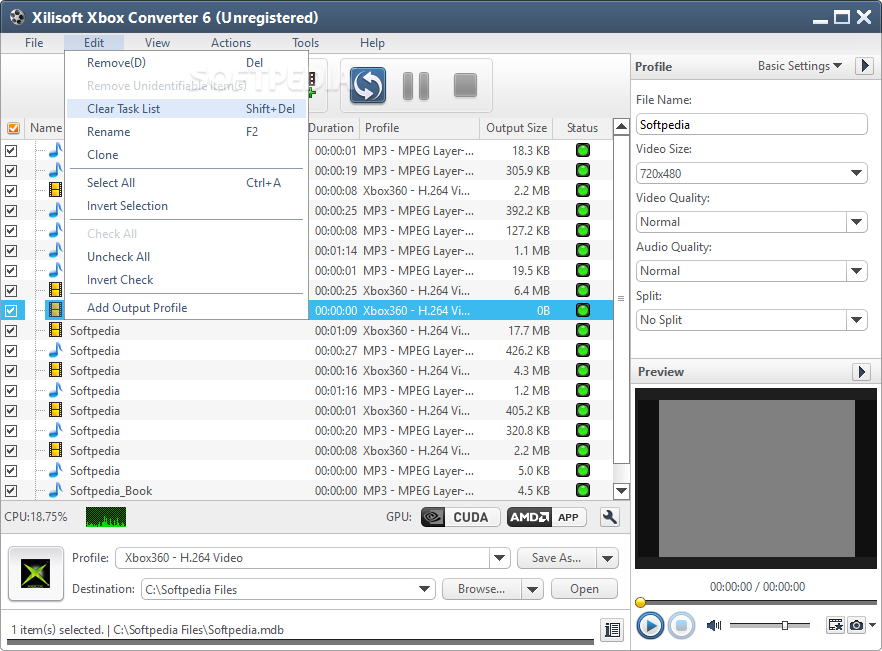Open the Video Size 720x480 dropdown
The width and height of the screenshot is (882, 651).
[856, 173]
